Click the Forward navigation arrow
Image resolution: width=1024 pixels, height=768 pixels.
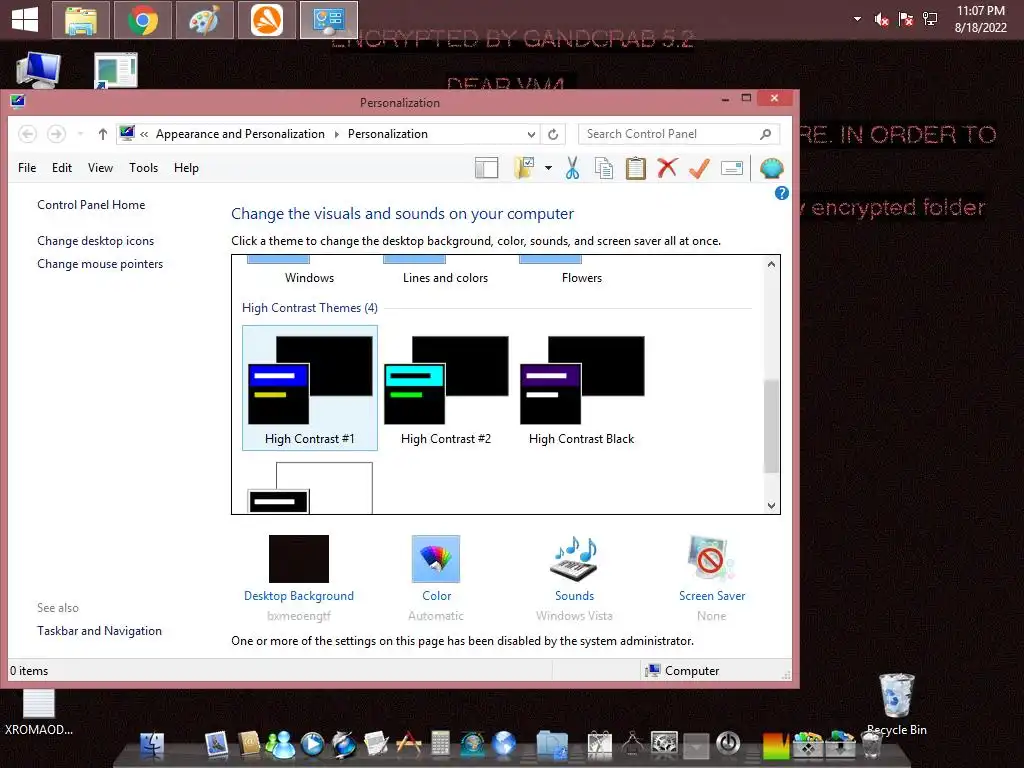click(57, 134)
